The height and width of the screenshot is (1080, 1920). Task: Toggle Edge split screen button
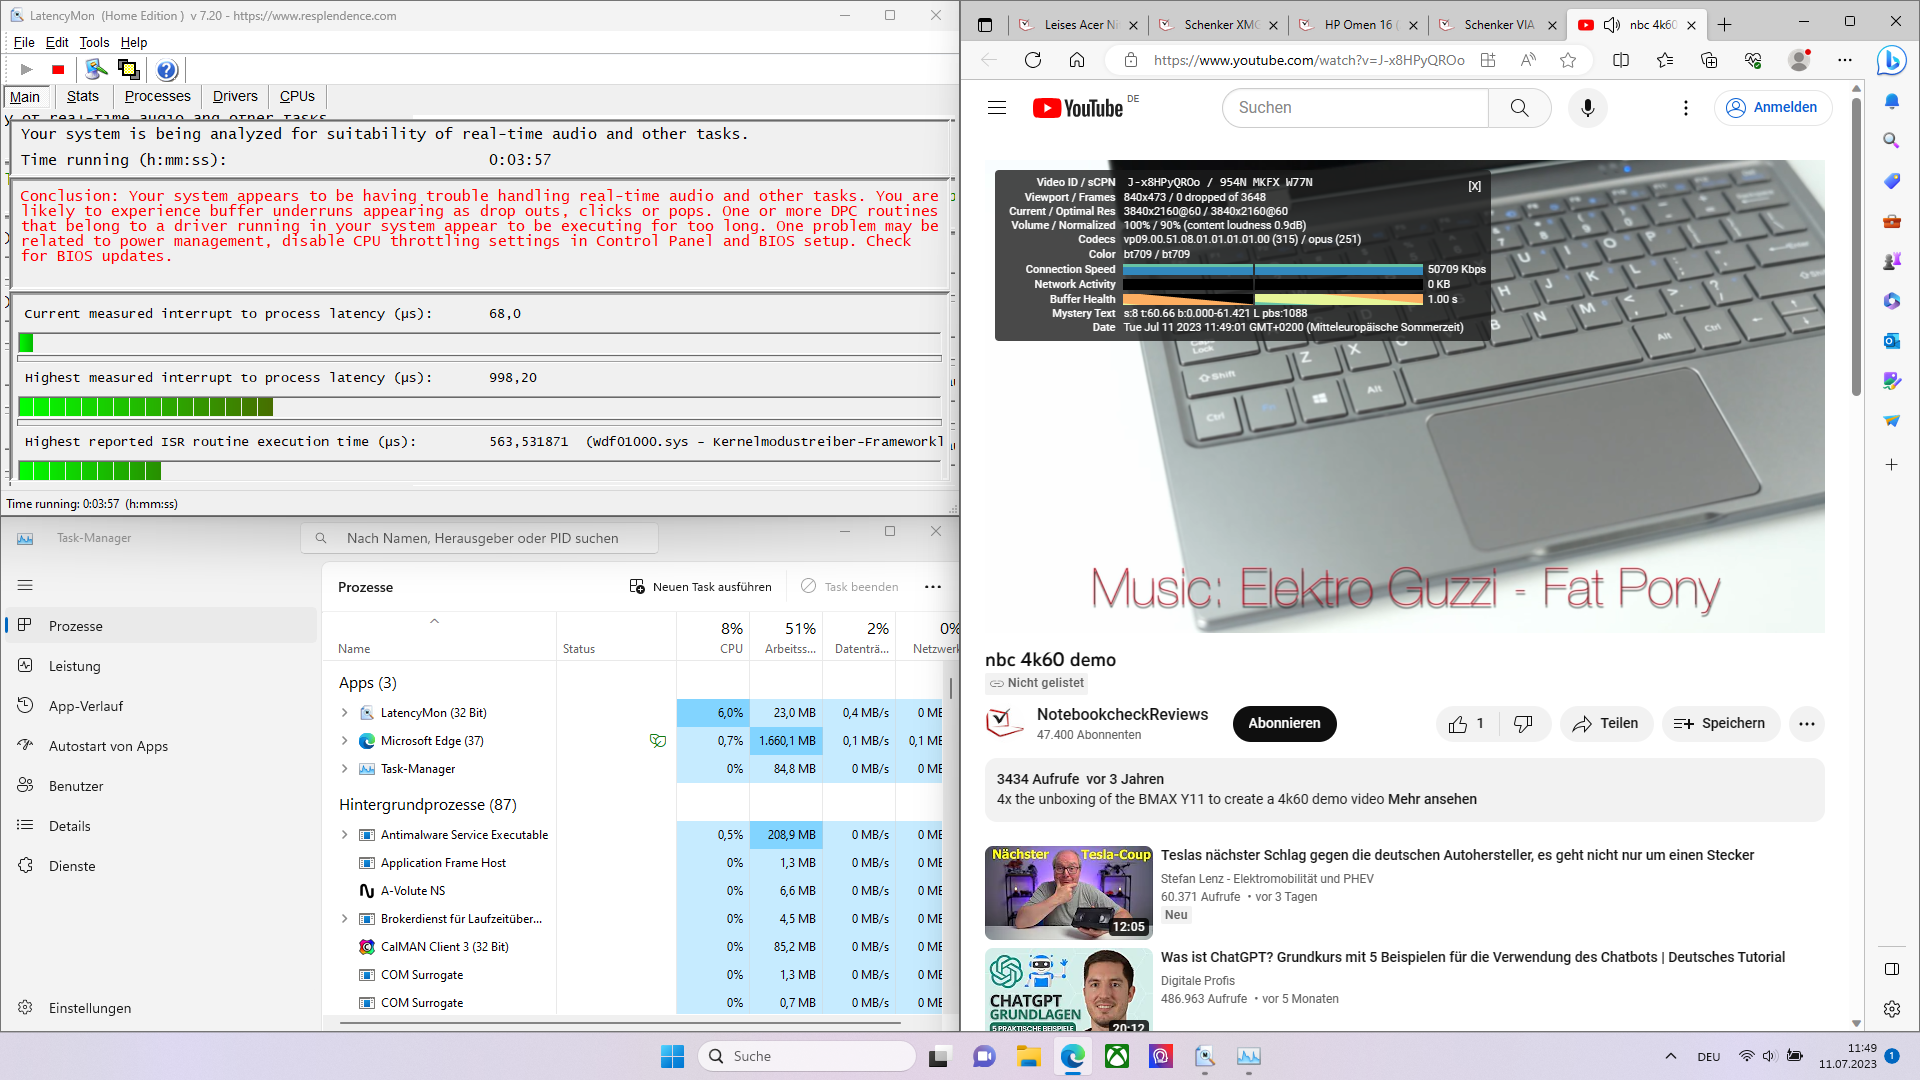[x=1621, y=60]
